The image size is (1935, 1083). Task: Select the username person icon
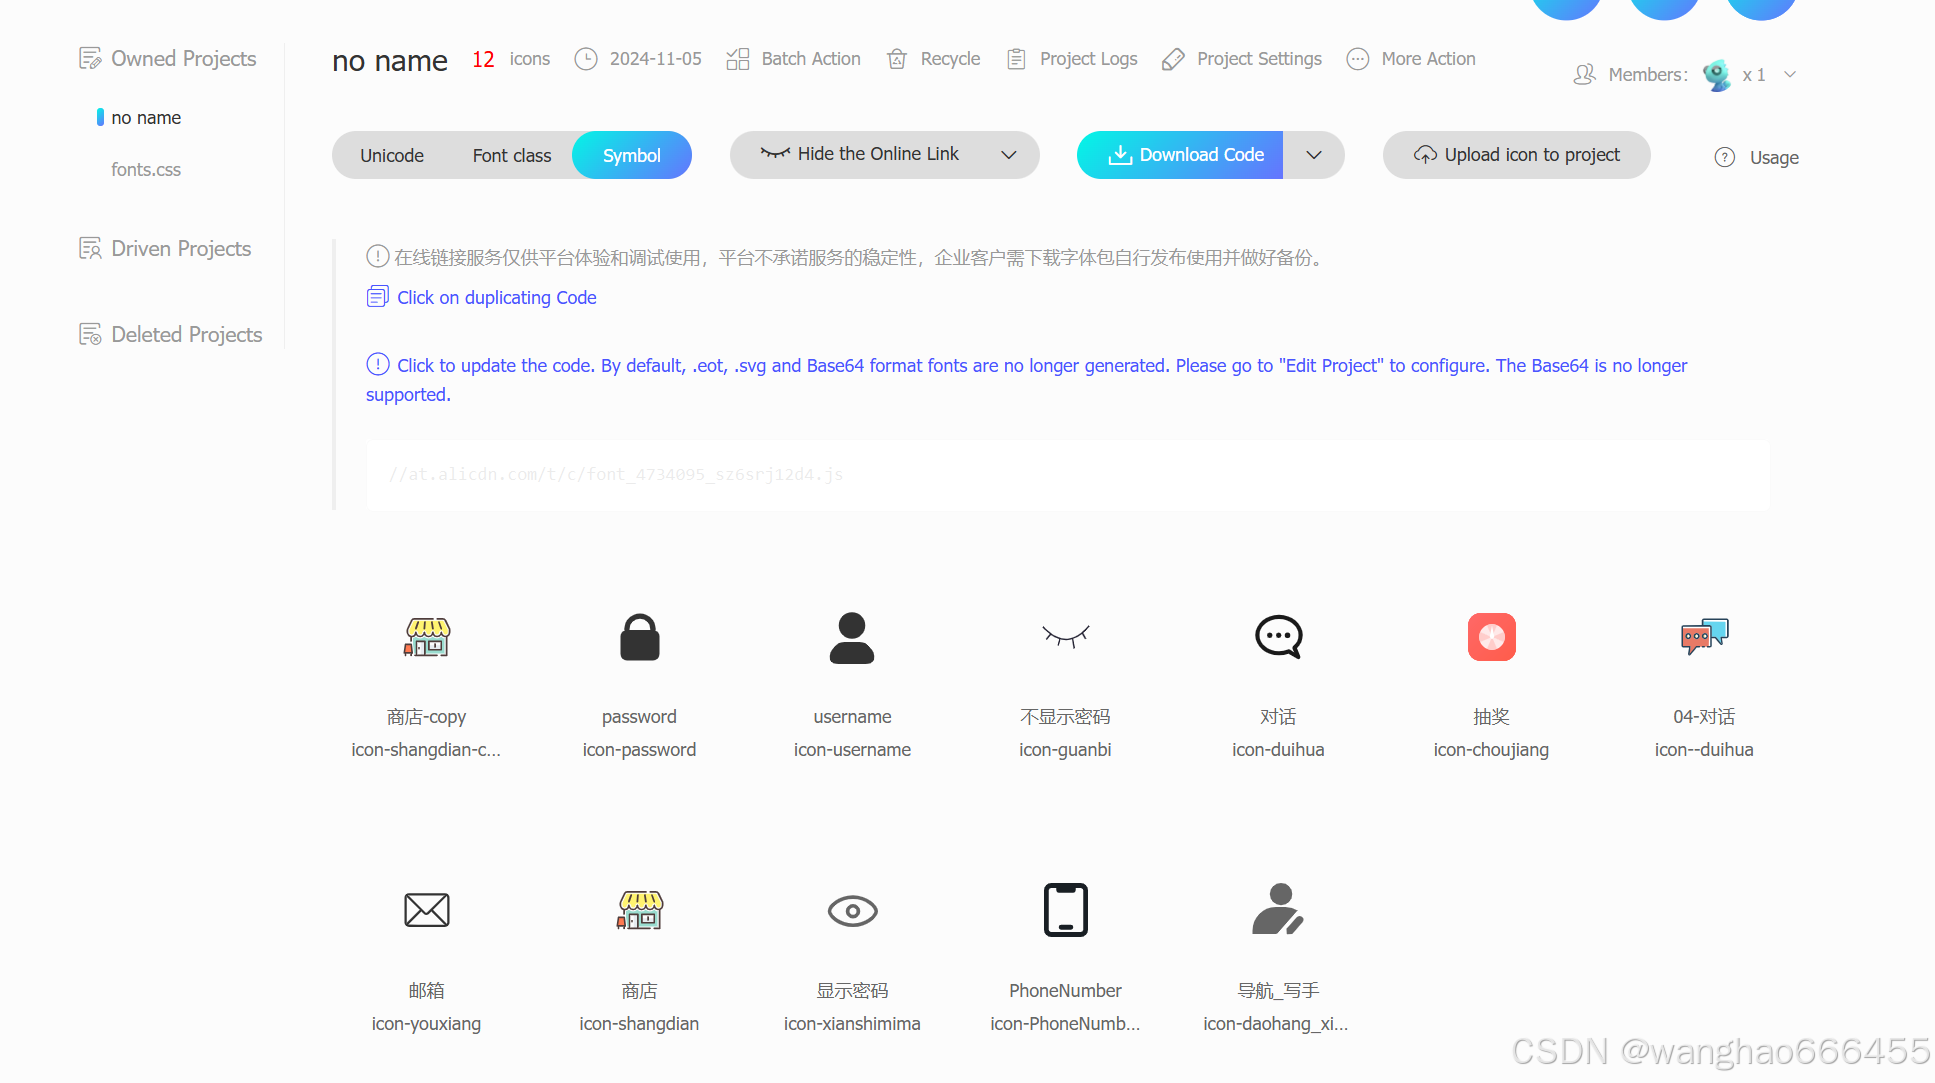852,637
